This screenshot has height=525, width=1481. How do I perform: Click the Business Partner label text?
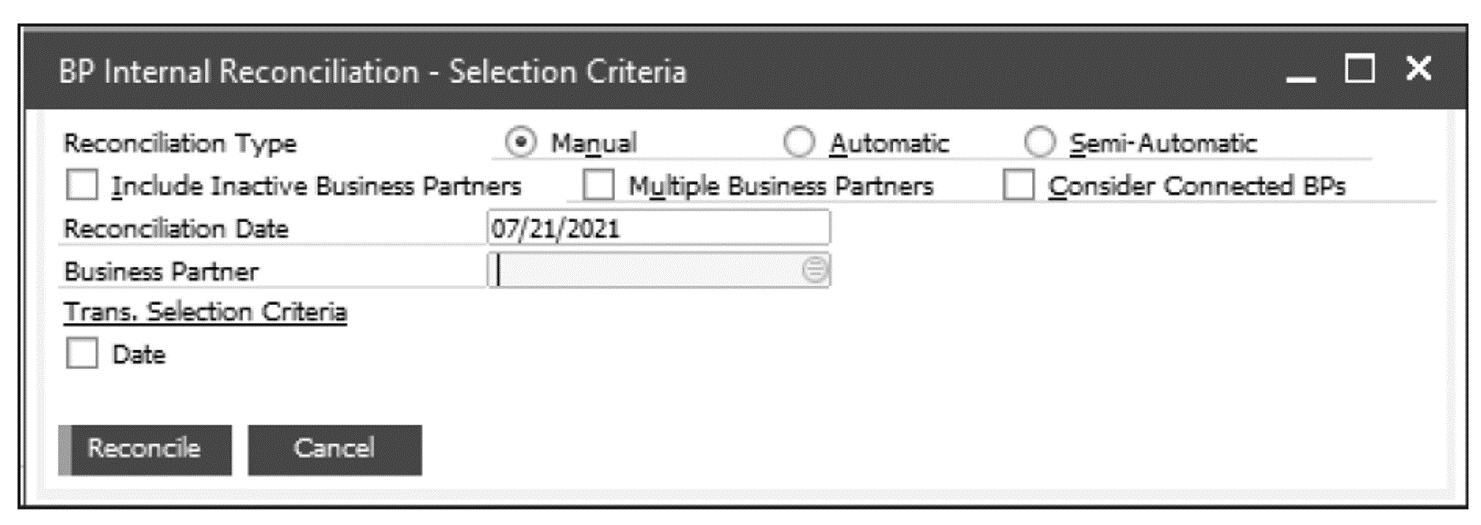pyautogui.click(x=161, y=271)
